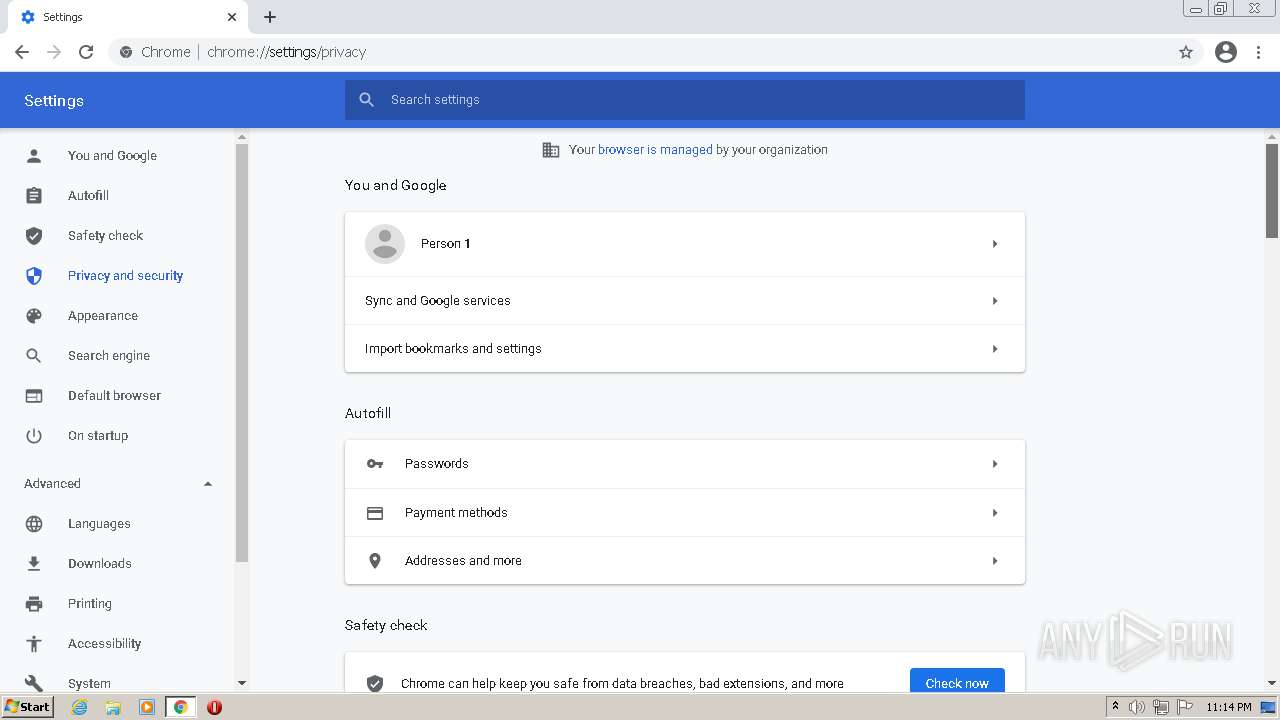Image resolution: width=1280 pixels, height=720 pixels.
Task: Open the file explorer taskbar icon
Action: point(113,707)
